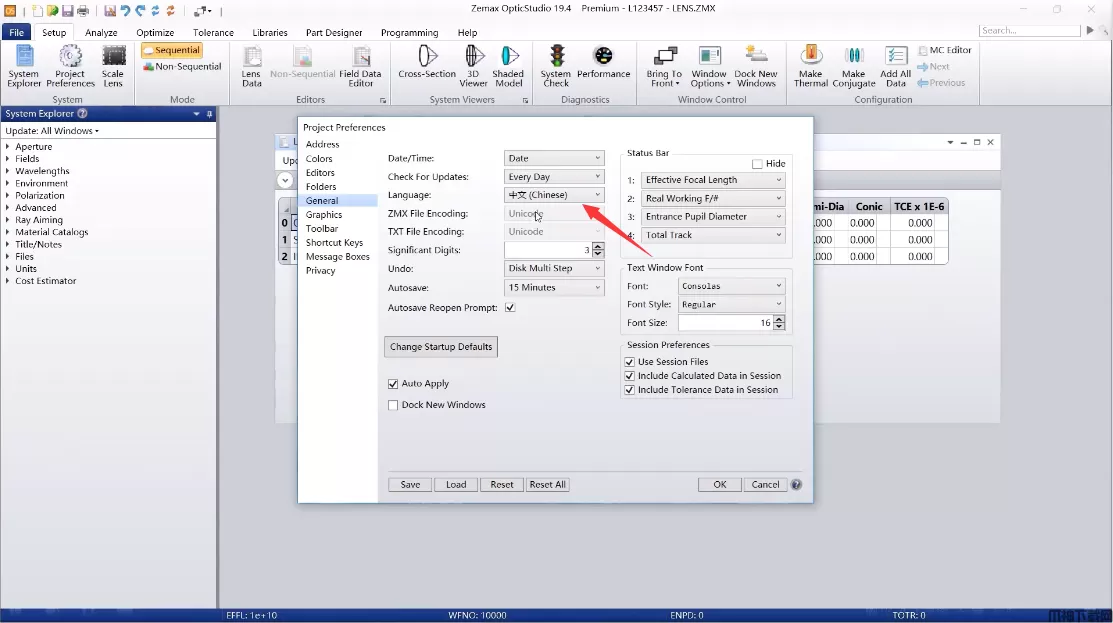
Task: Switch to the Analyze ribbon tab
Action: tap(101, 32)
